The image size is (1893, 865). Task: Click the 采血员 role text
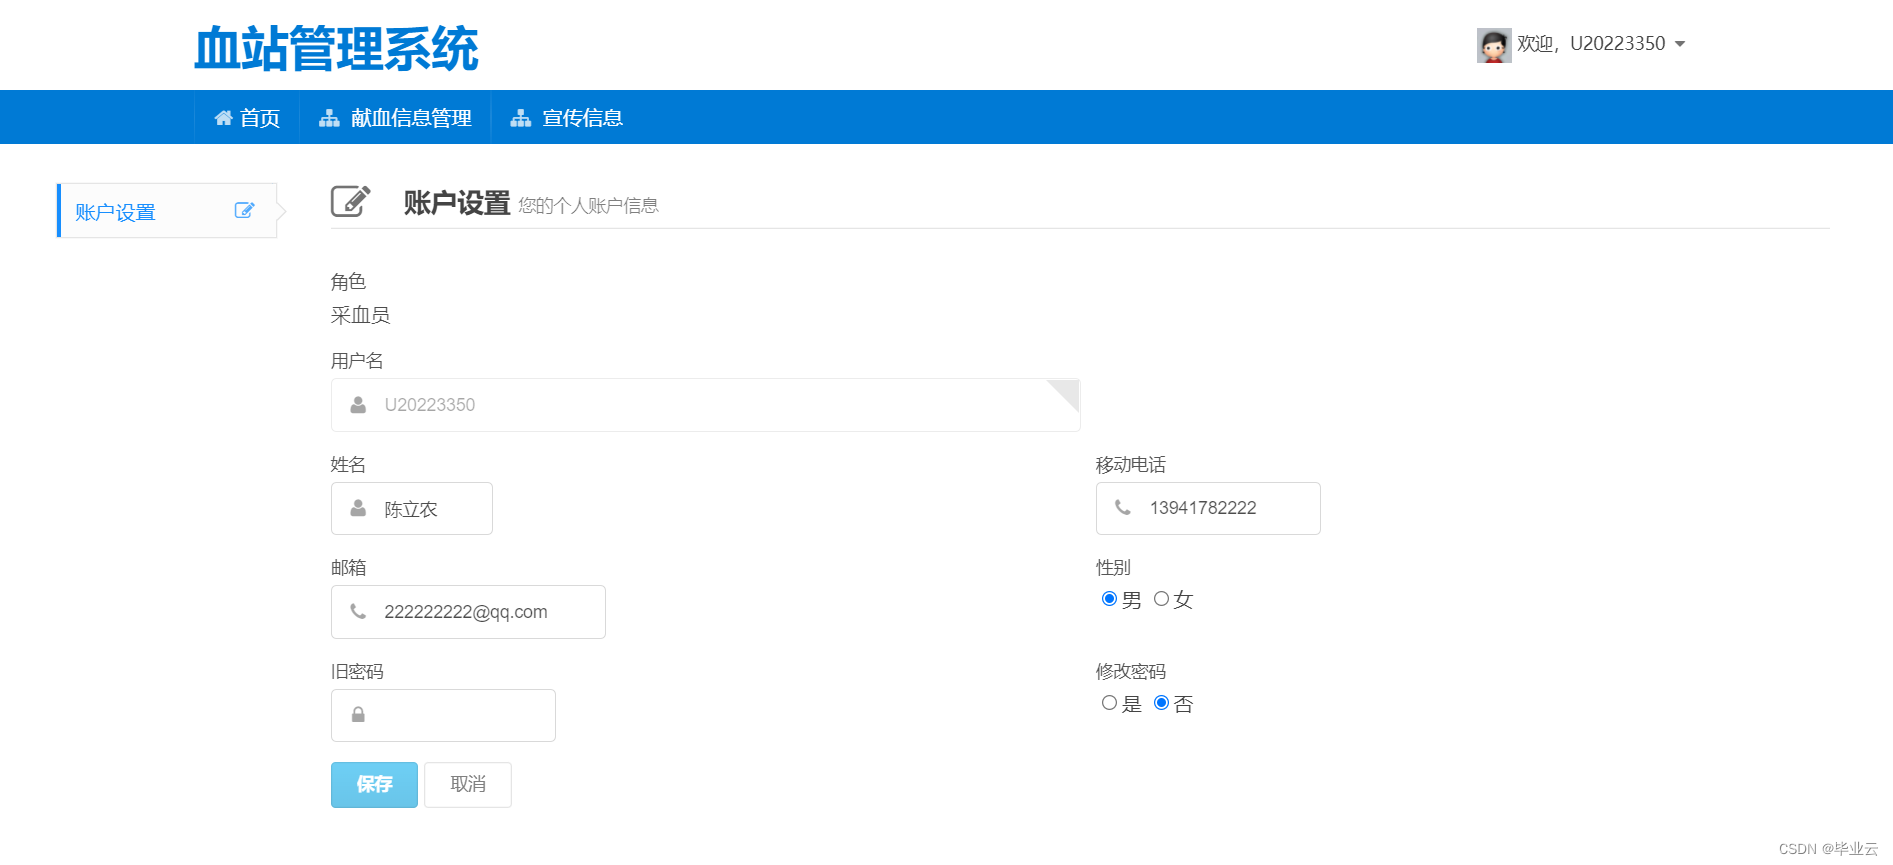pos(361,316)
